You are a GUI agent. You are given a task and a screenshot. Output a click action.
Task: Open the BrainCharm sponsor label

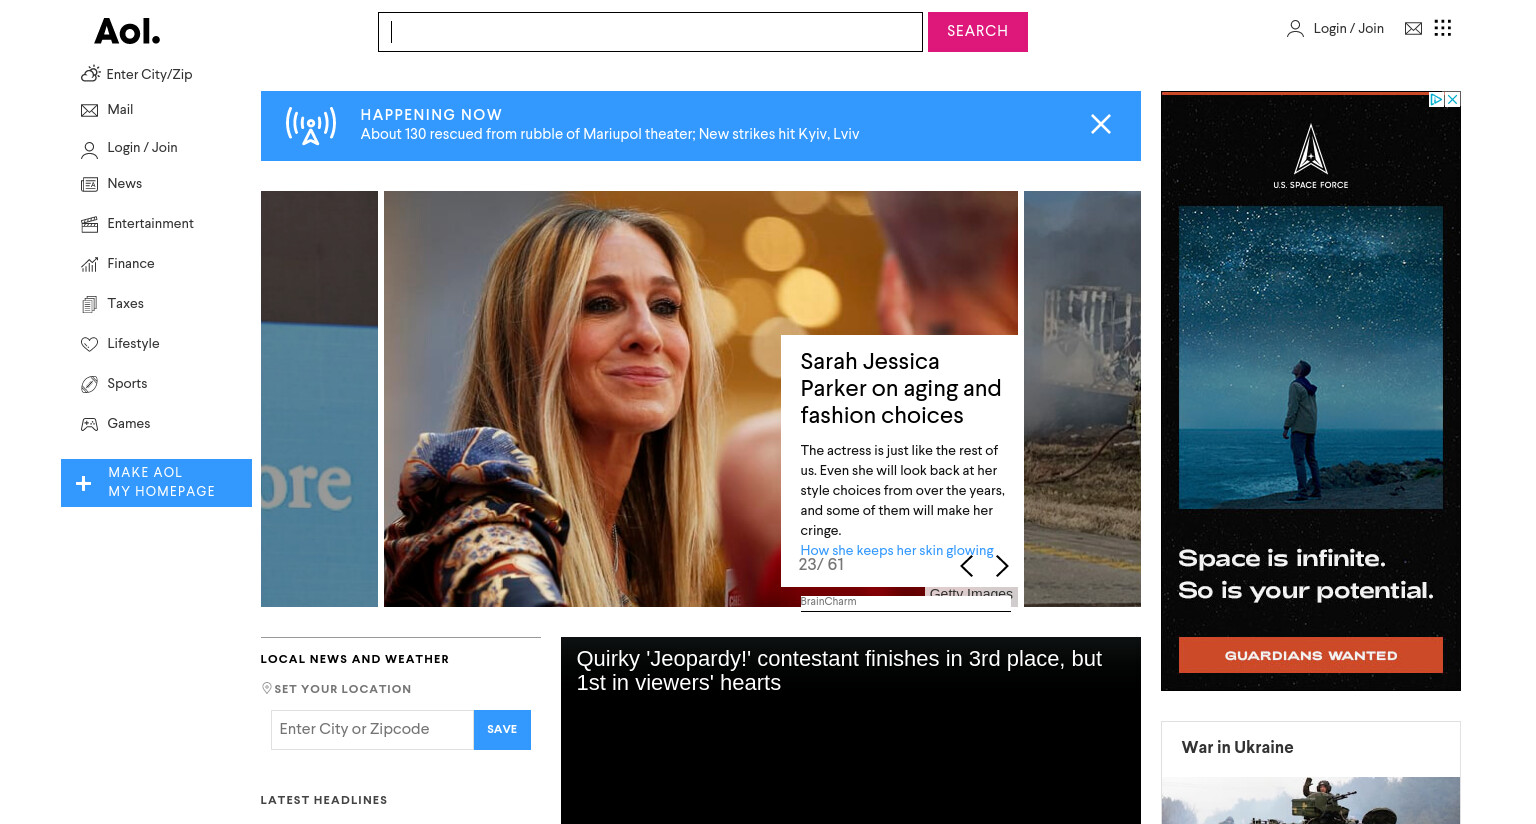click(829, 602)
